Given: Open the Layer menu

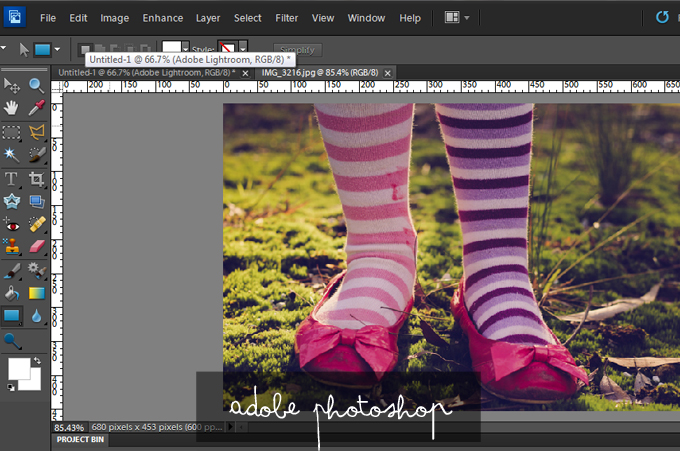Looking at the screenshot, I should [208, 18].
